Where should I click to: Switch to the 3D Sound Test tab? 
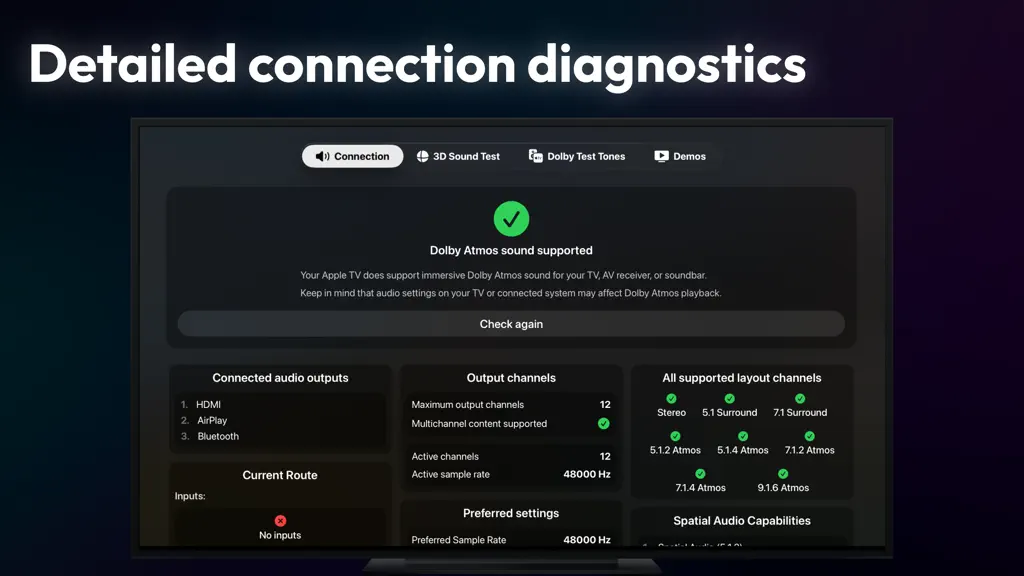[x=458, y=156]
